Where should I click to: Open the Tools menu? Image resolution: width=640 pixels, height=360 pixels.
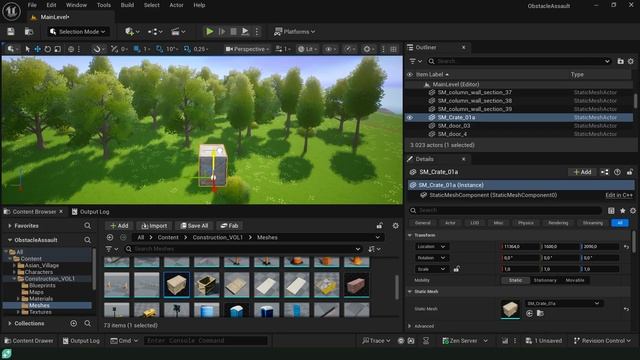104,5
